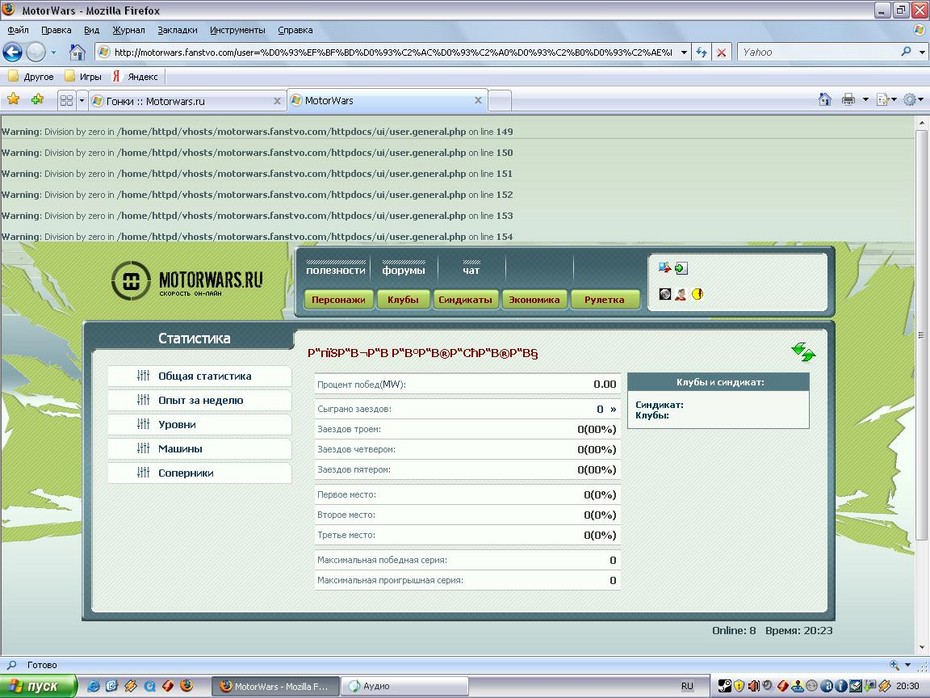Add bookmark with the green plus star
The image size is (930, 698).
[37, 100]
